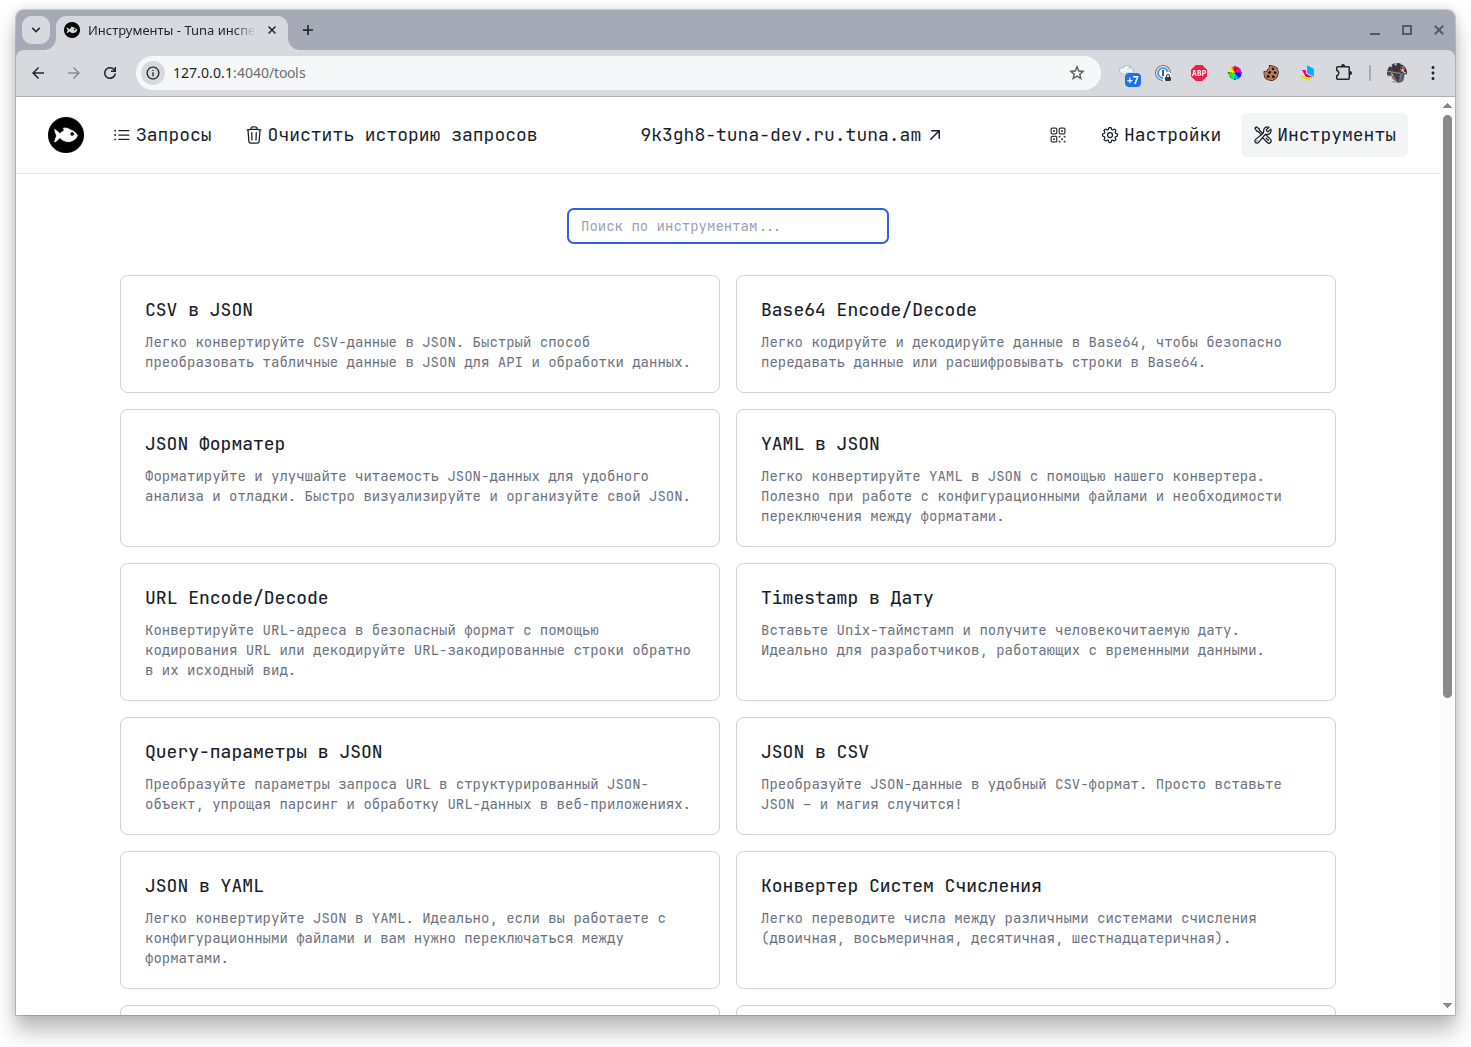1471x1047 pixels.
Task: Open the browser profile avatar
Action: 1397,73
